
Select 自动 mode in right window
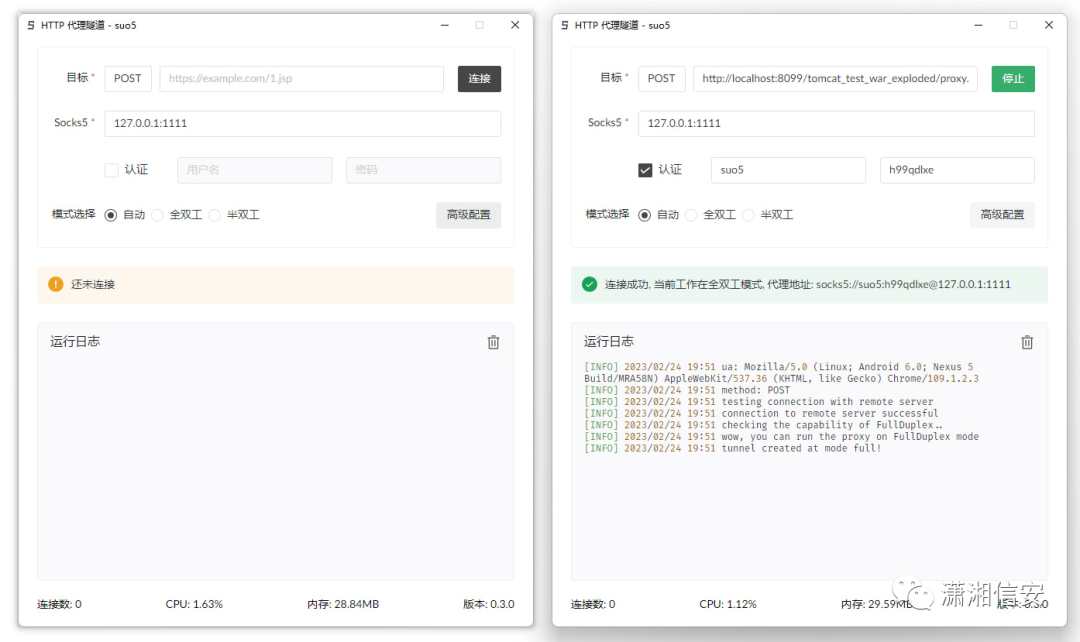(645, 216)
